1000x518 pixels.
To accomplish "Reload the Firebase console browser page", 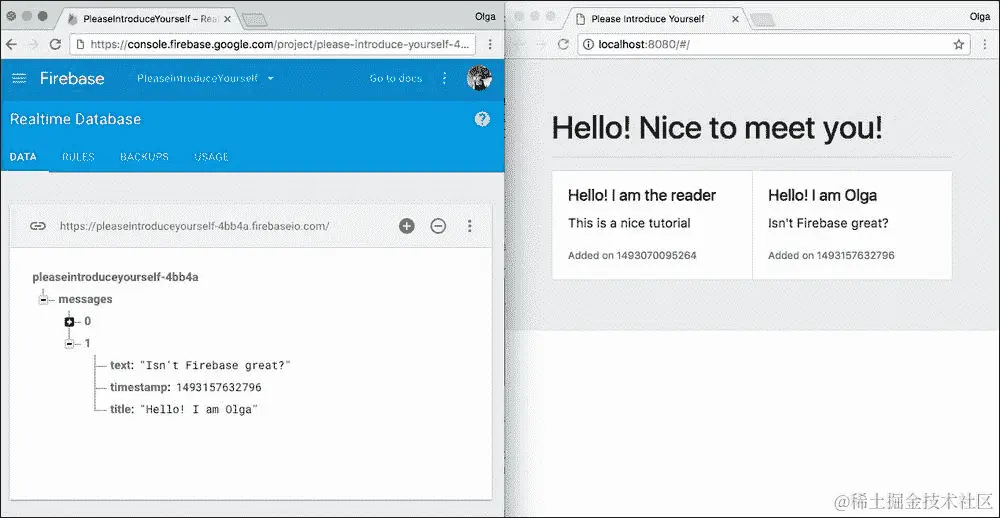I will click(x=55, y=44).
